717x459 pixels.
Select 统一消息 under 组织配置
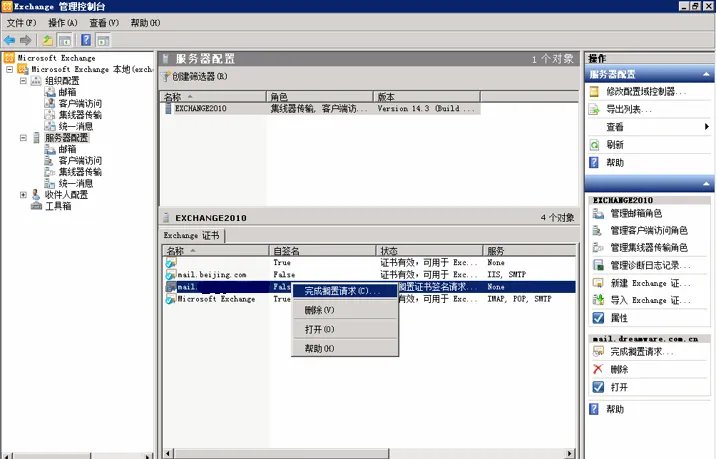click(75, 126)
